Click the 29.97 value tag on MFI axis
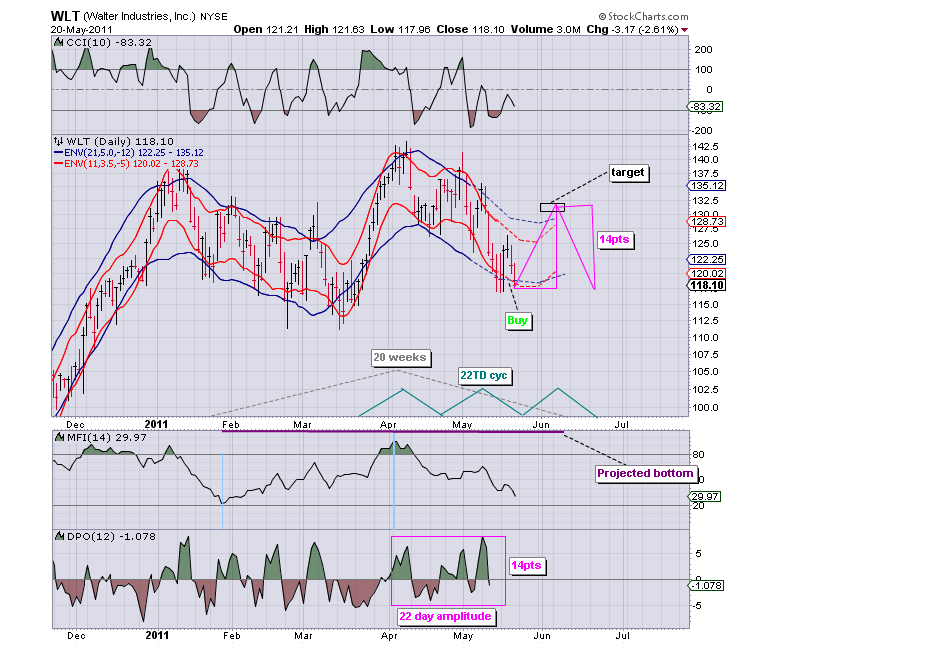 (x=705, y=496)
